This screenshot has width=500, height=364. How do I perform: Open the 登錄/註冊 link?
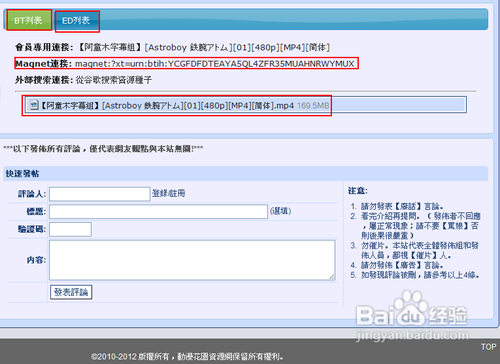pos(169,193)
